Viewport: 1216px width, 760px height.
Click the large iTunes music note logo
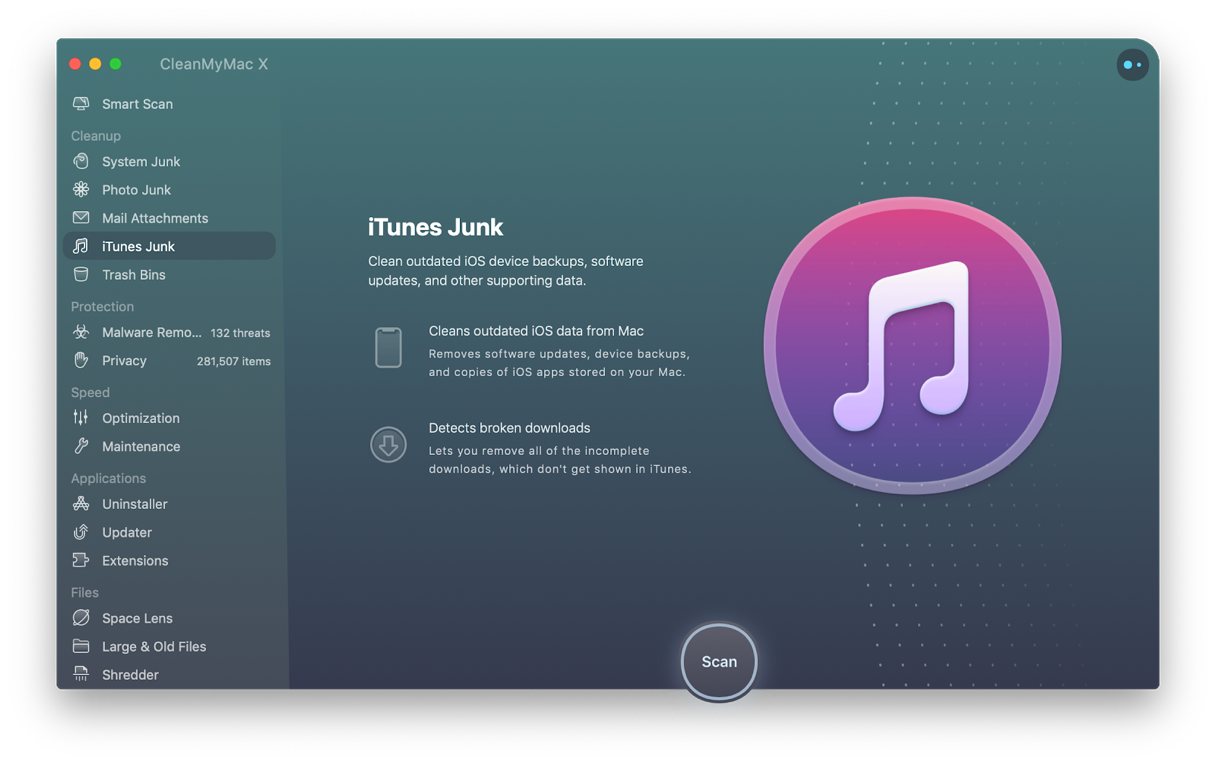pyautogui.click(x=912, y=346)
